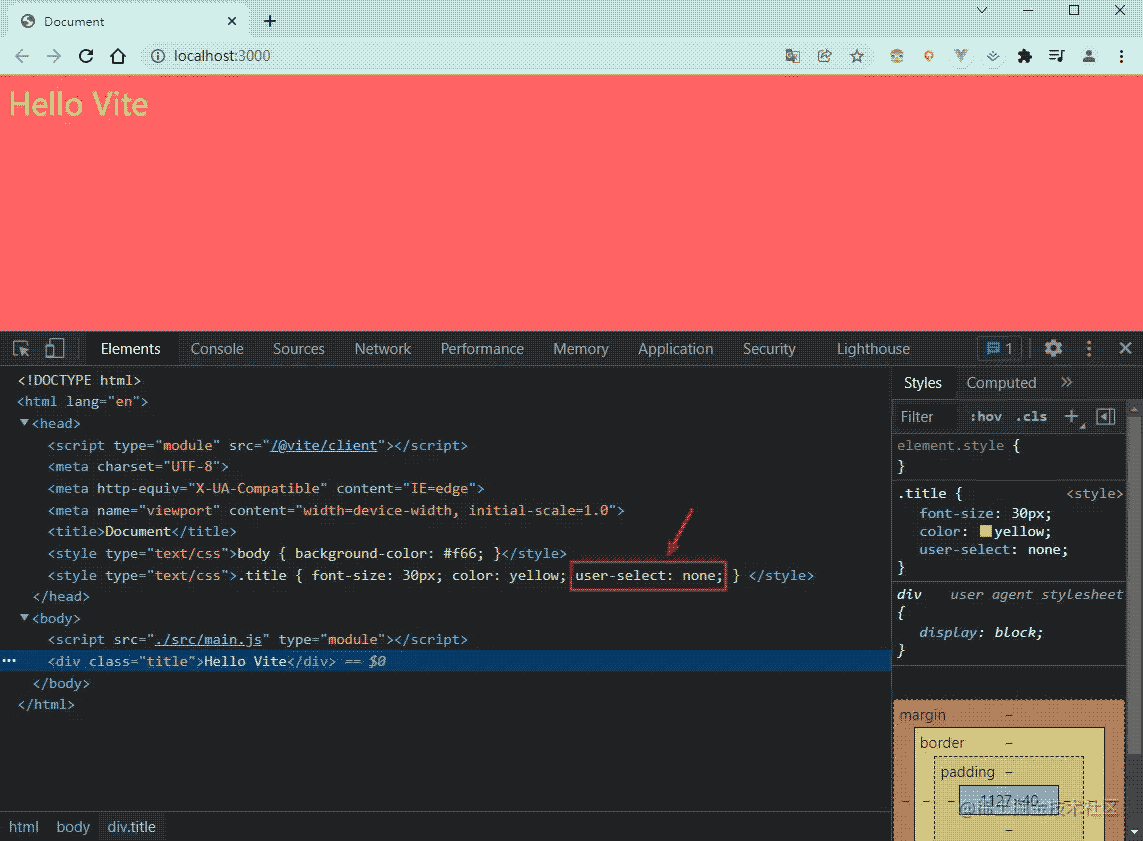
Task: Open the Sources tab
Action: pos(299,349)
